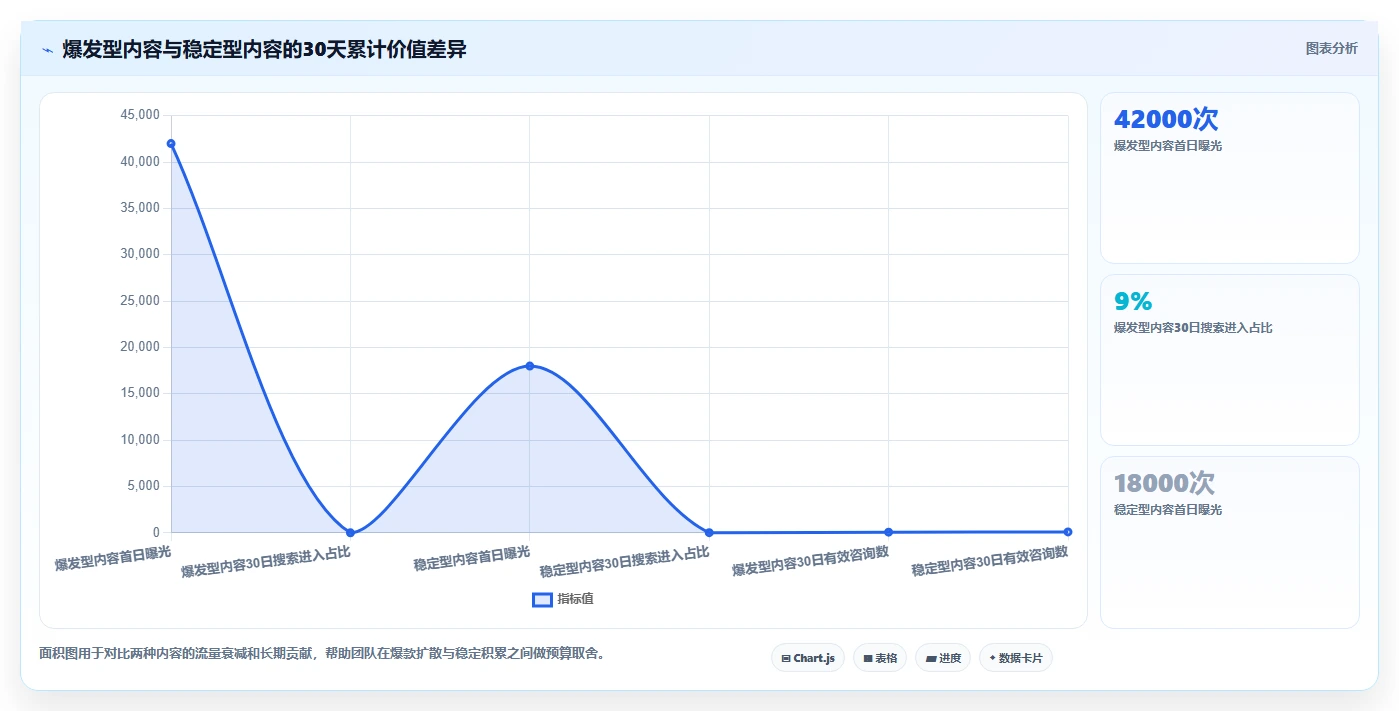Open the 9% metric card

pyautogui.click(x=1230, y=360)
